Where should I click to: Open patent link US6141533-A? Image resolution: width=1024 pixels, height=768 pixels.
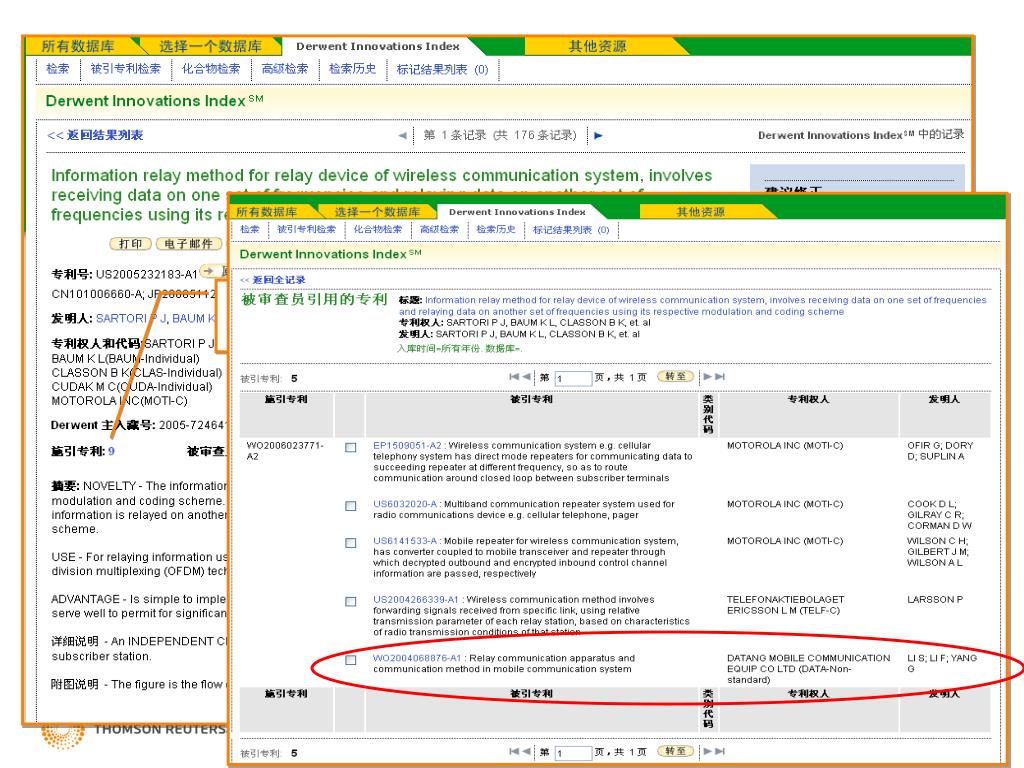coord(405,541)
